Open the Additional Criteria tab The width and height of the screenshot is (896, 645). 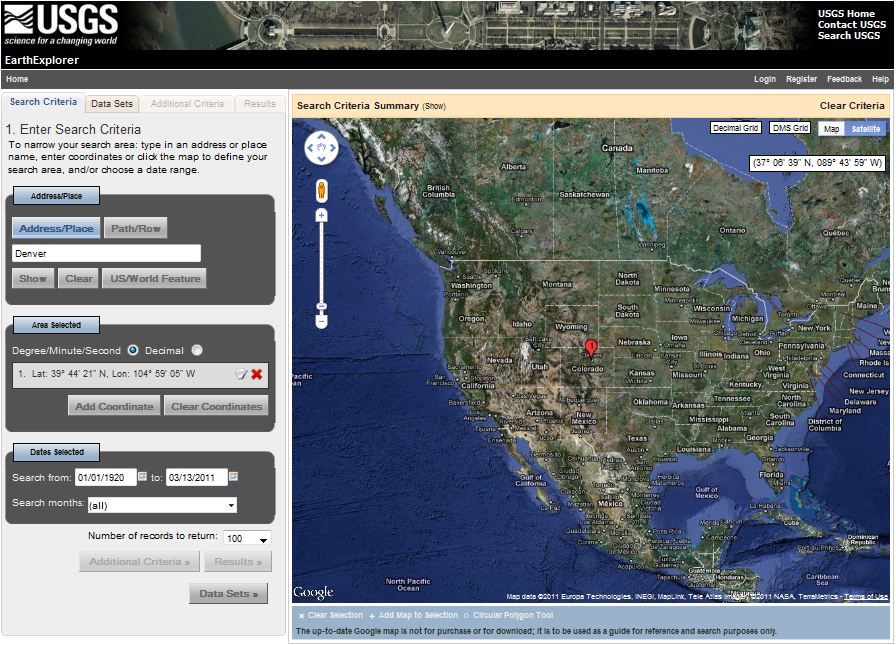point(187,103)
